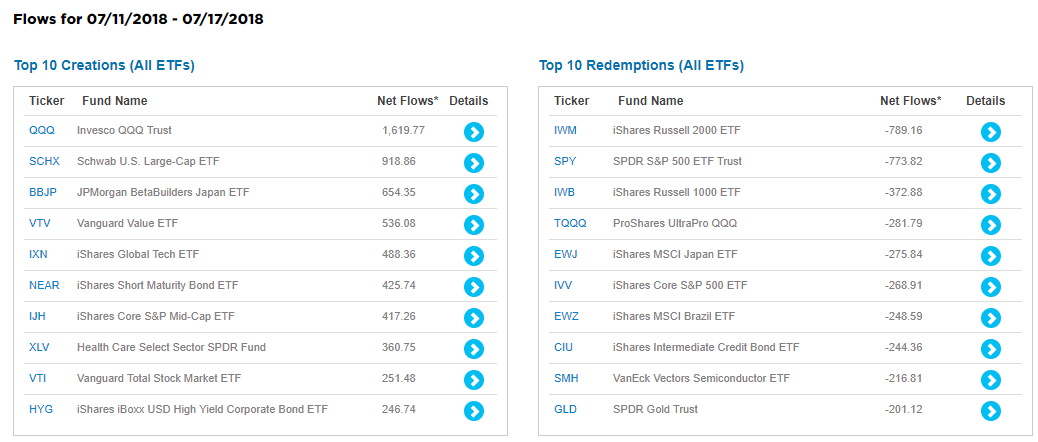Image resolution: width=1038 pixels, height=442 pixels.
Task: Click the Net Flows* header in Creations table
Action: [x=408, y=101]
